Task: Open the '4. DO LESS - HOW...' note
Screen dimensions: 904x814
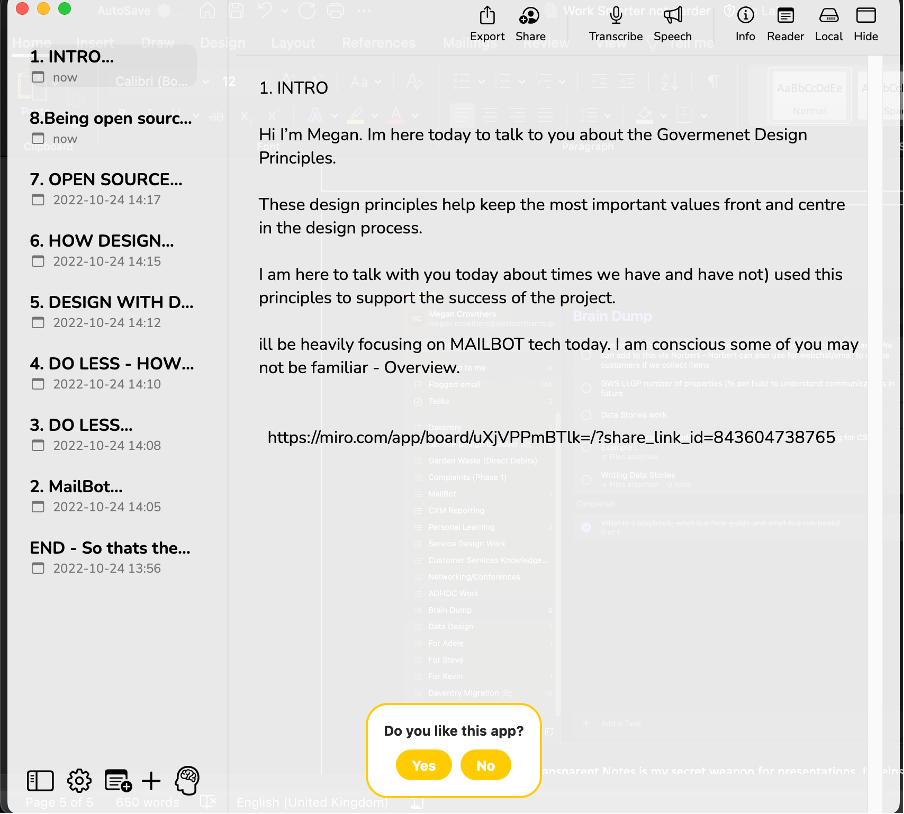Action: click(x=111, y=372)
